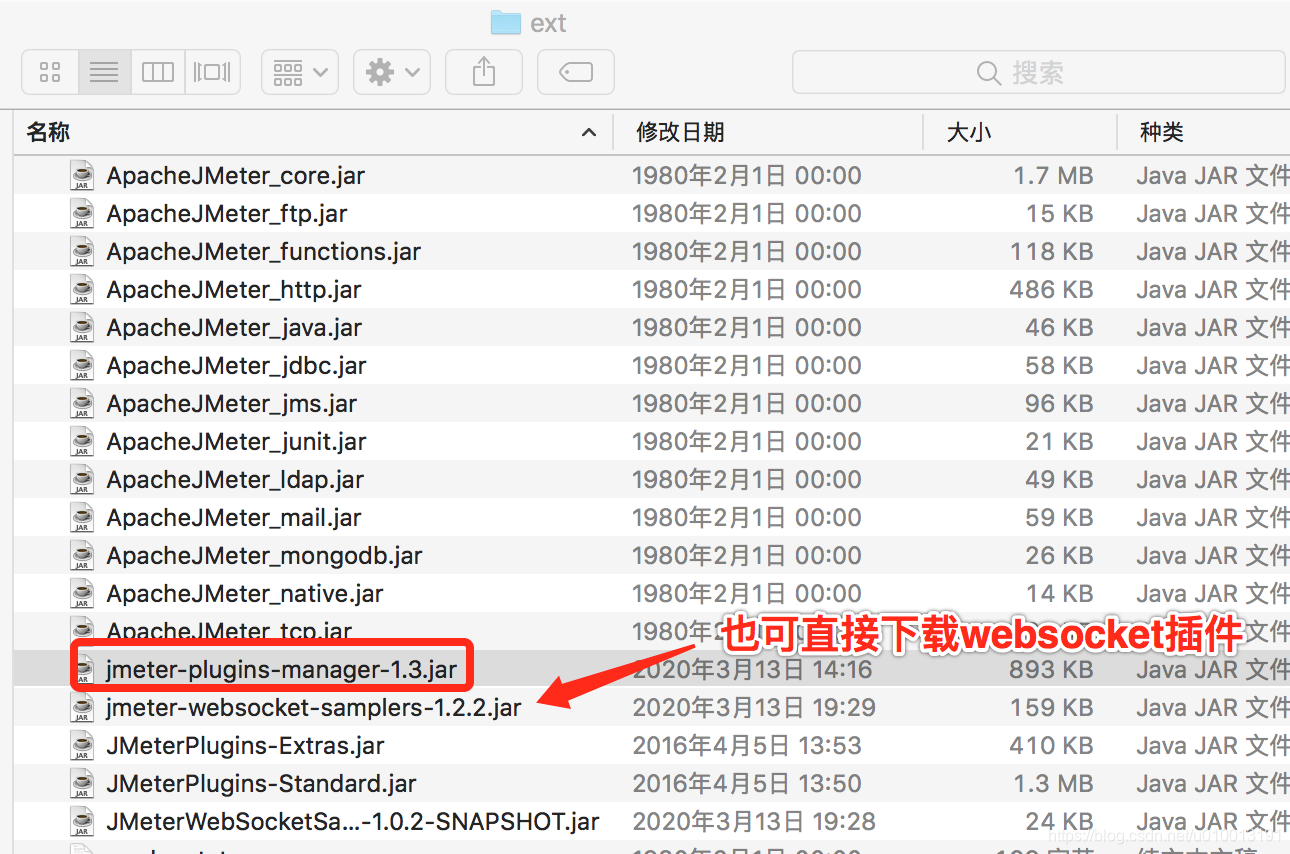
Task: Select file name ApacheJMeter_ldap.jar
Action: pos(235,480)
